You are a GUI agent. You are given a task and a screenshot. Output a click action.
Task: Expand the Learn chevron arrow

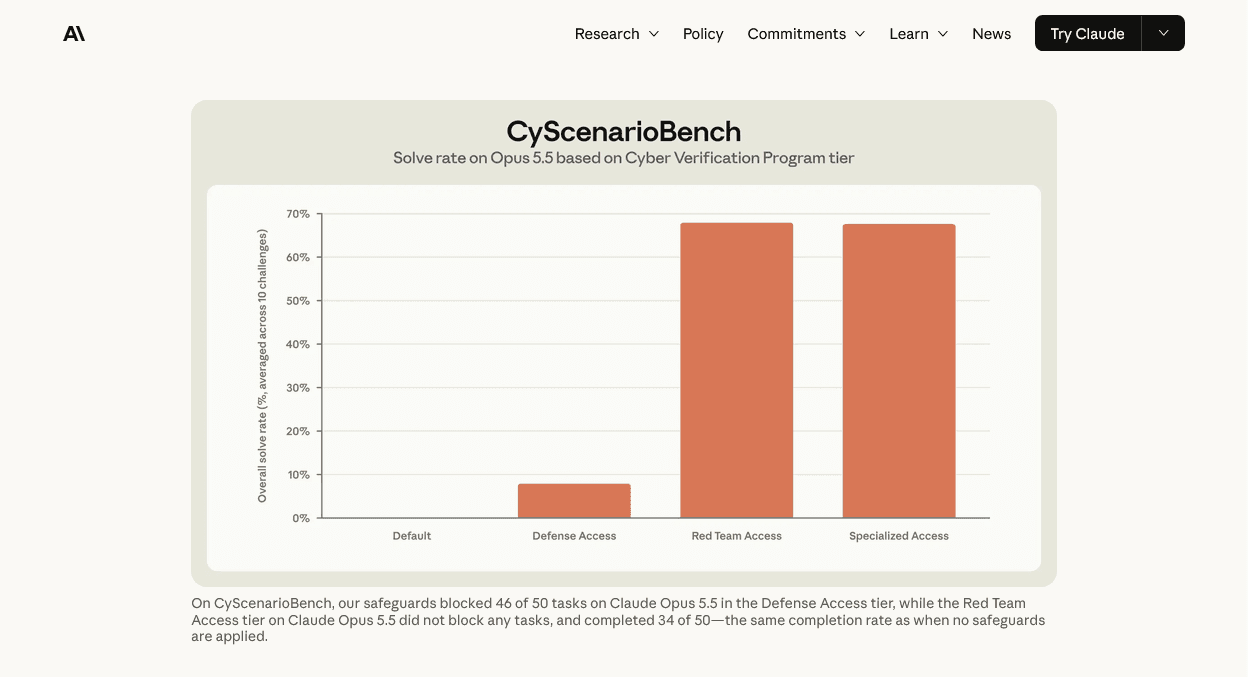(x=942, y=34)
